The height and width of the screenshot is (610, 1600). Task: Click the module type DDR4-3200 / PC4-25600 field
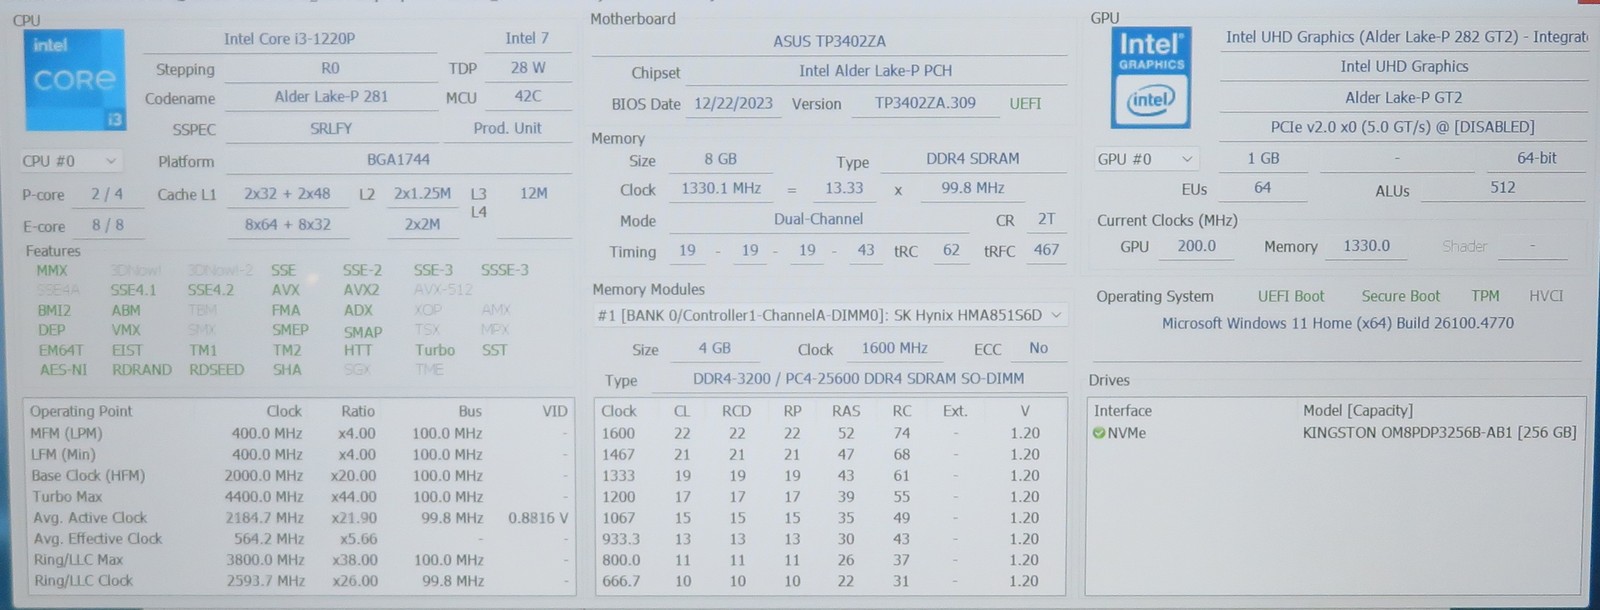858,379
